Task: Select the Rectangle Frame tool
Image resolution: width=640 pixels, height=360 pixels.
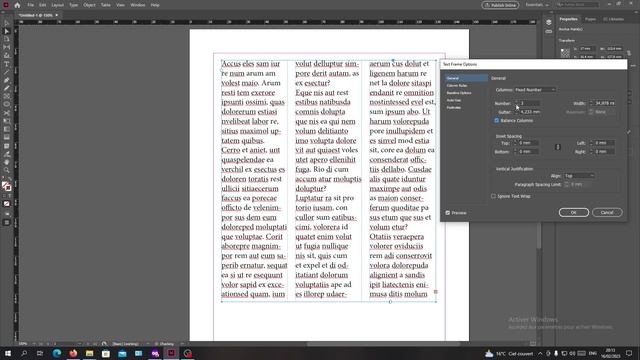Action: pyautogui.click(x=7, y=97)
